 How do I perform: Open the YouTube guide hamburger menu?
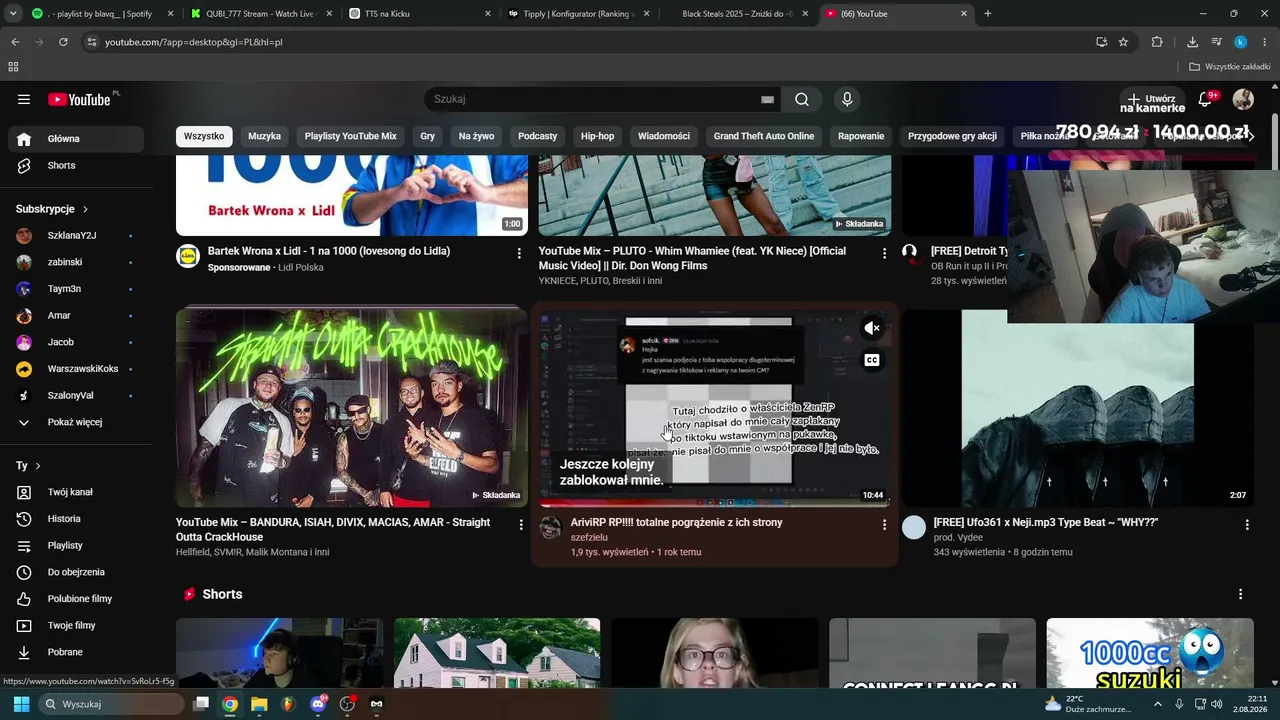coord(24,99)
